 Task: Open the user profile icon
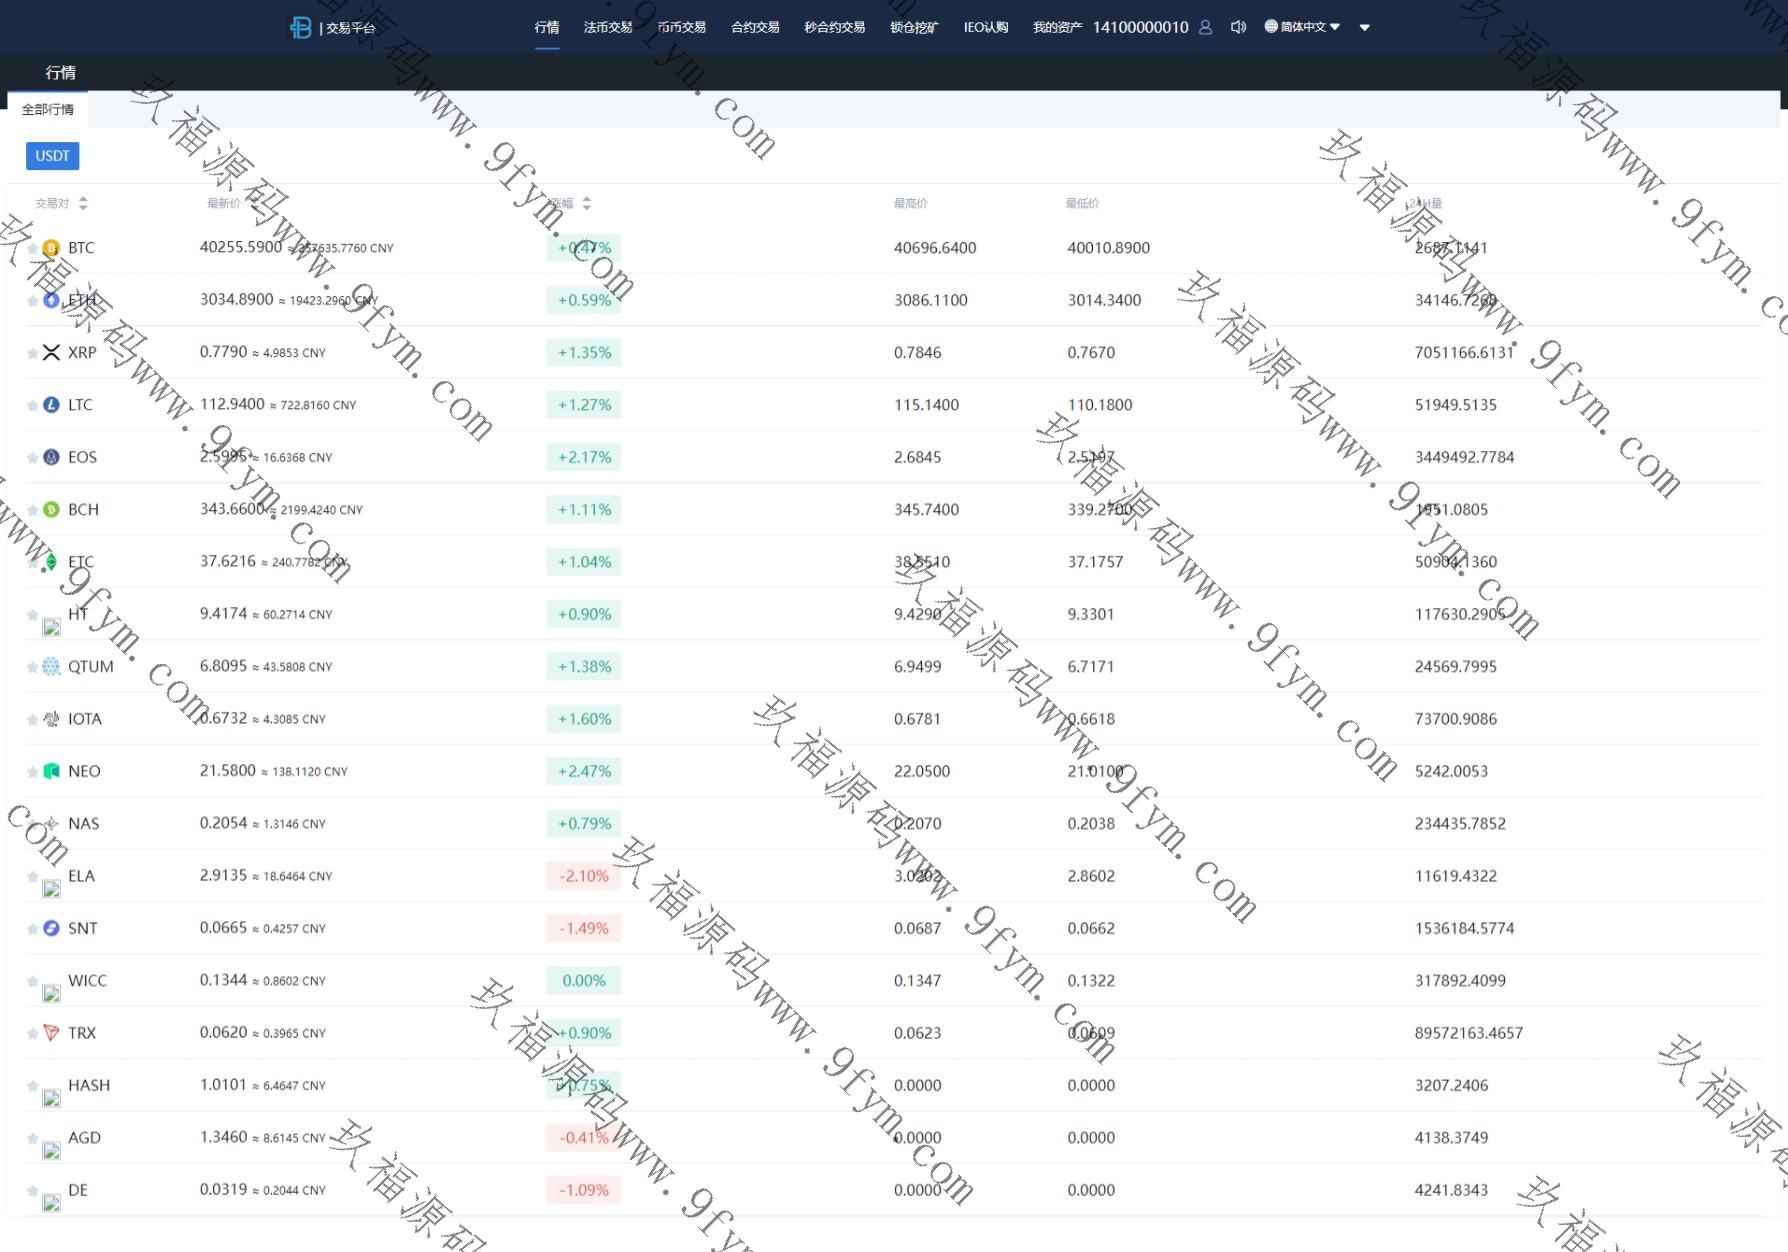1205,27
